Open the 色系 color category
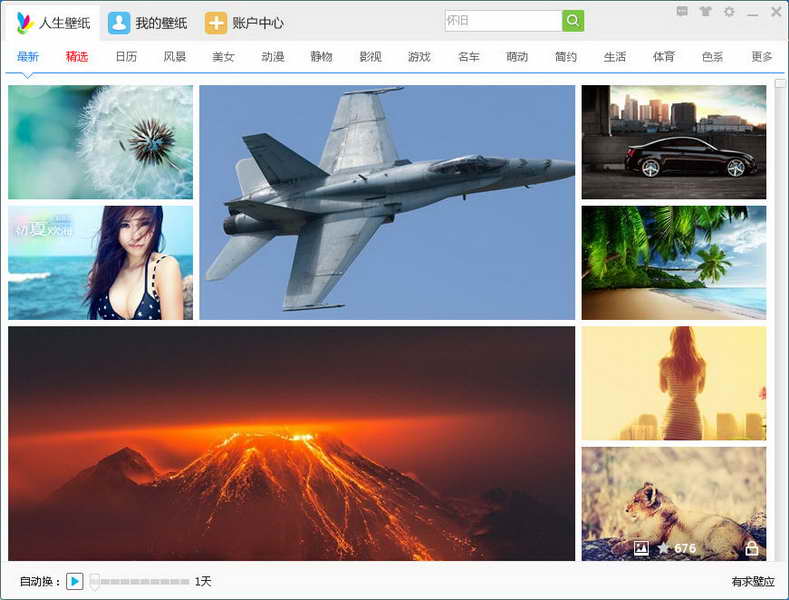Image resolution: width=789 pixels, height=600 pixels. (x=713, y=57)
